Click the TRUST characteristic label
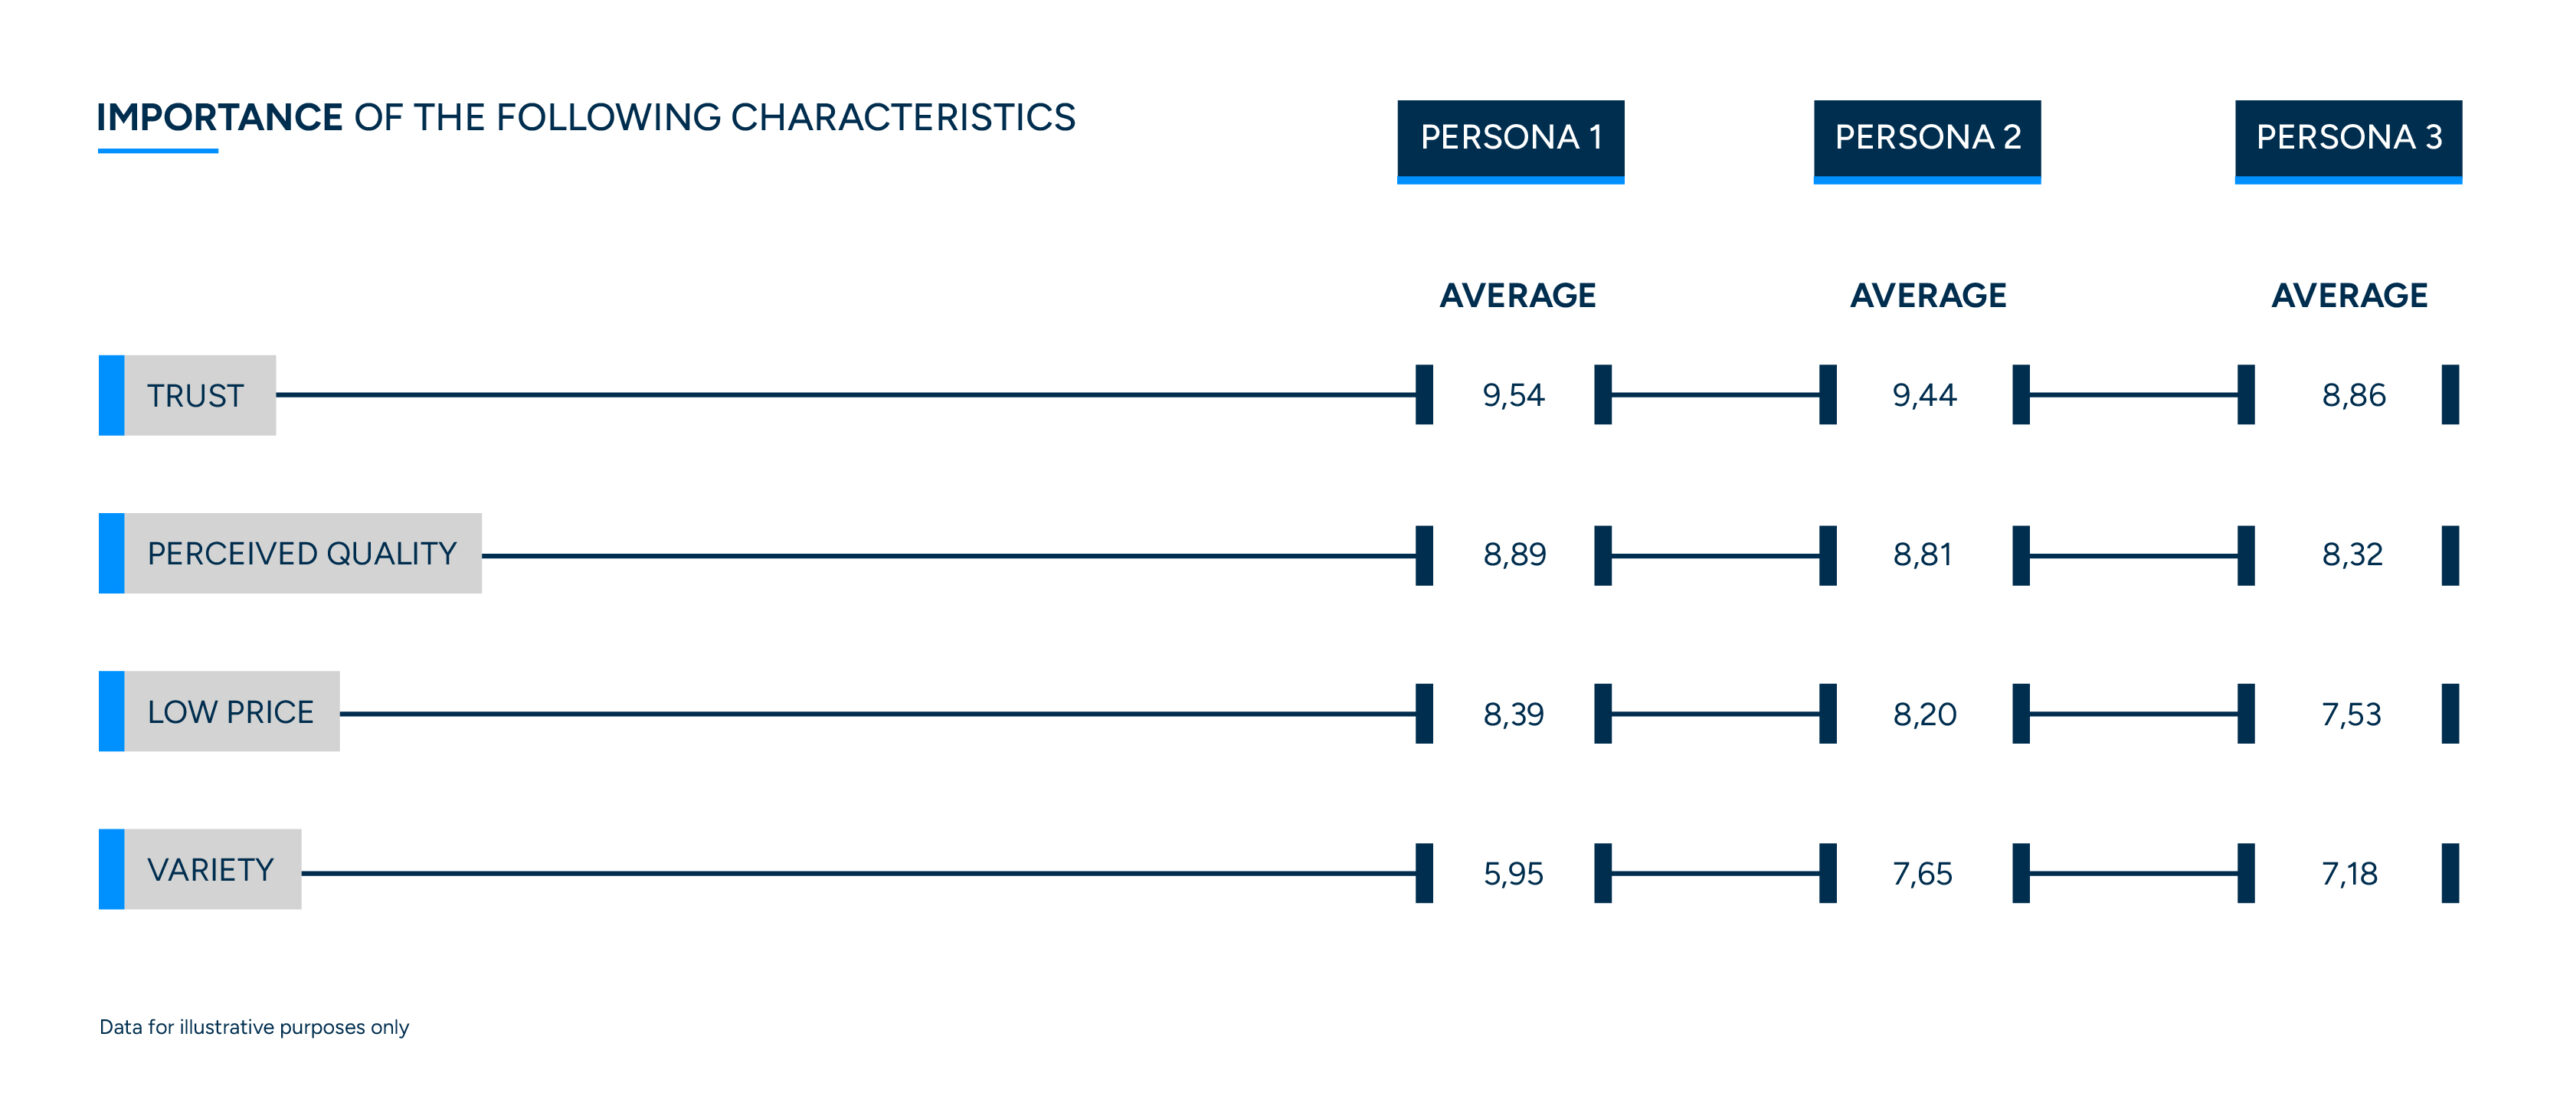Viewport: 2560px width, 1112px height. 195,396
